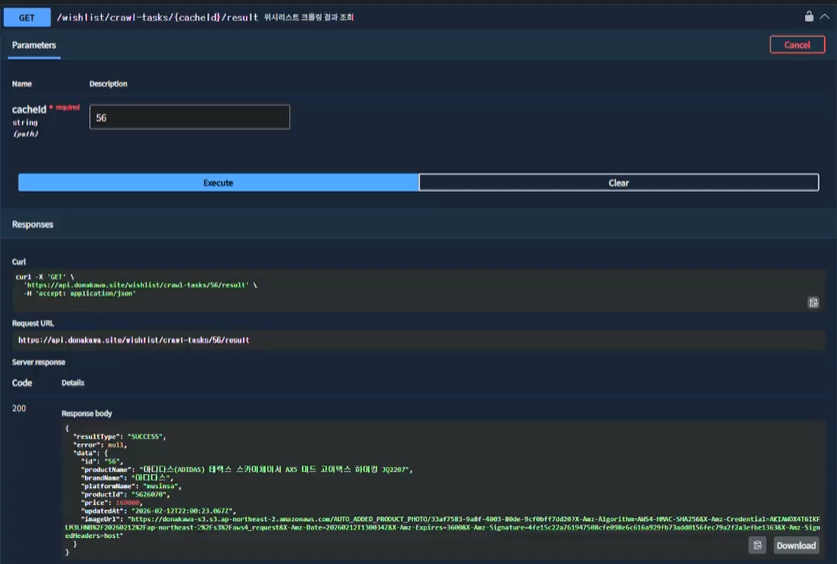Copy response body with clipboard icon
The width and height of the screenshot is (837, 564).
click(757, 545)
